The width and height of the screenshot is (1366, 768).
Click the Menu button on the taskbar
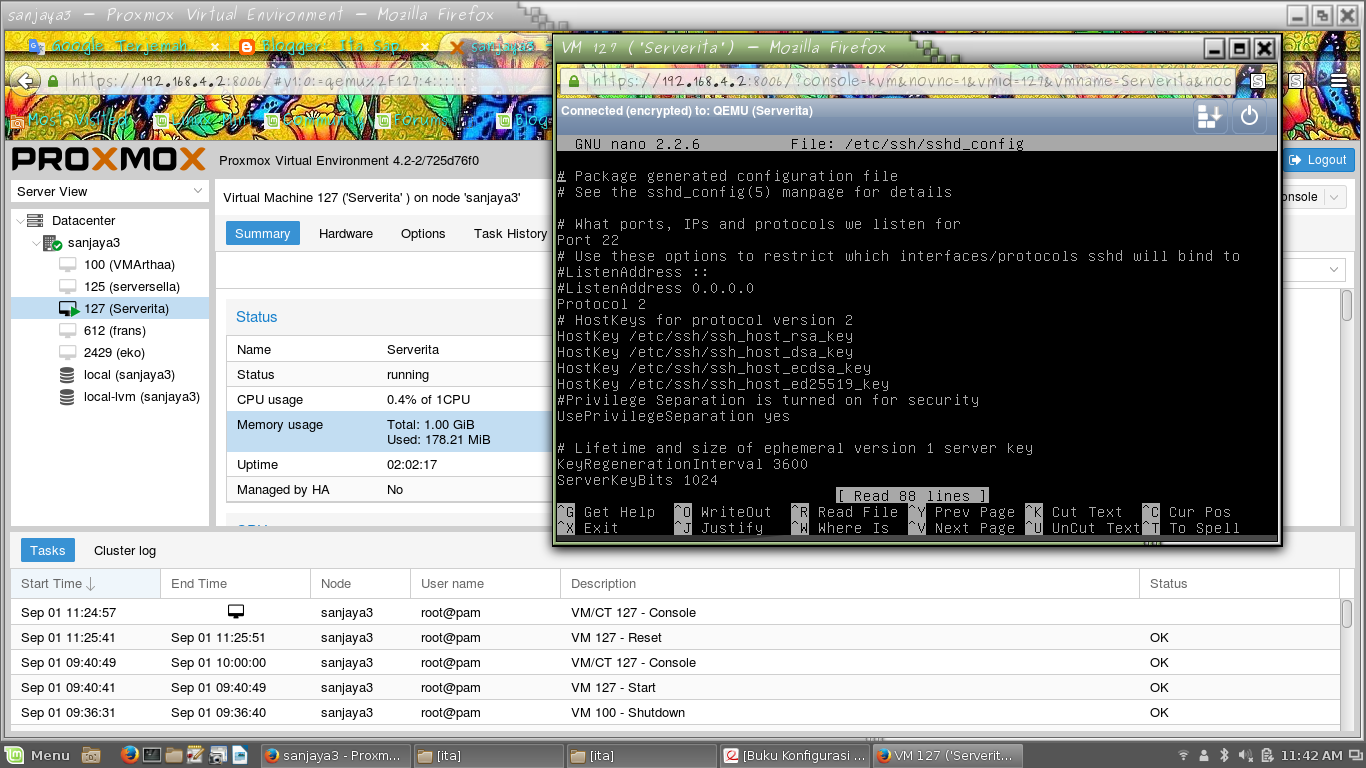click(x=38, y=755)
